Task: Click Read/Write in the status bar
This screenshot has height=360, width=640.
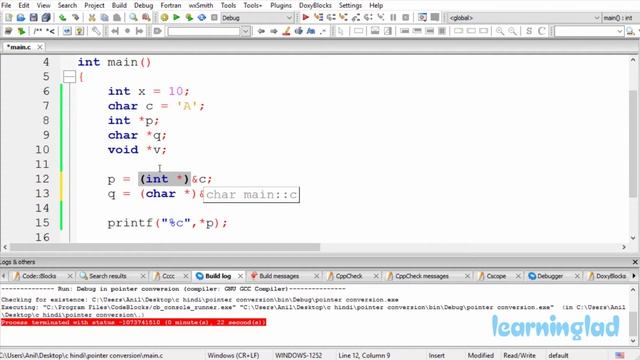Action: (519, 356)
